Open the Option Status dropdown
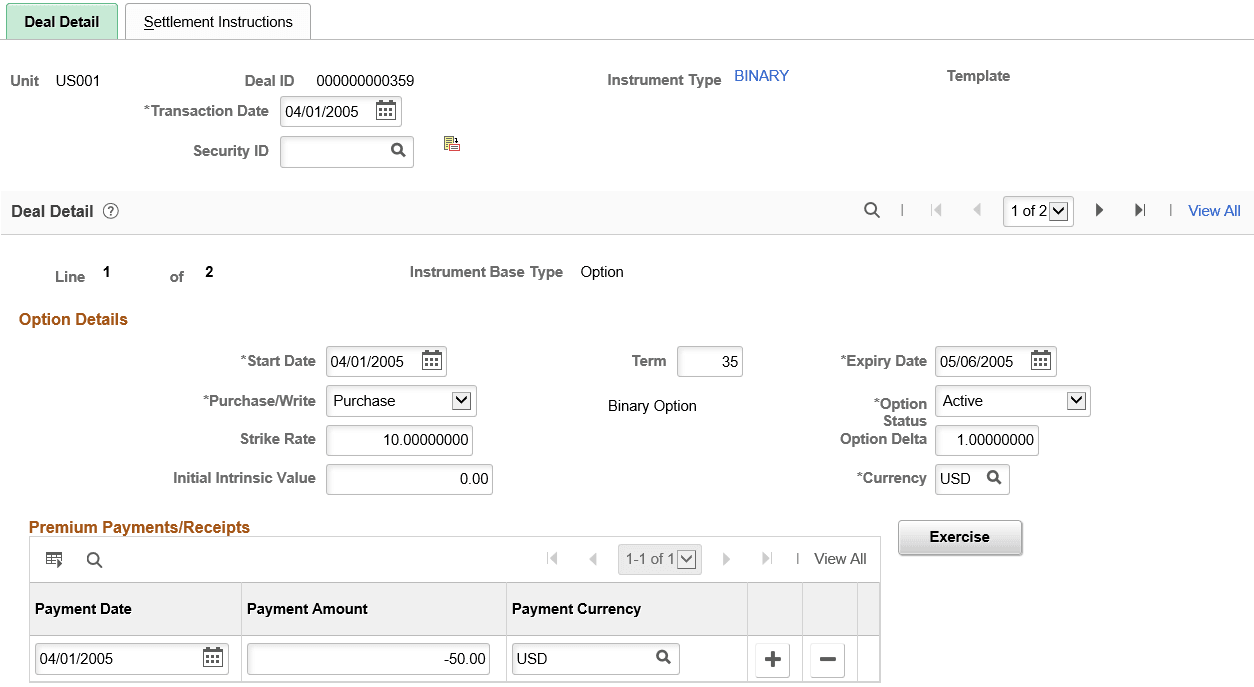The width and height of the screenshot is (1254, 687). tap(1078, 400)
